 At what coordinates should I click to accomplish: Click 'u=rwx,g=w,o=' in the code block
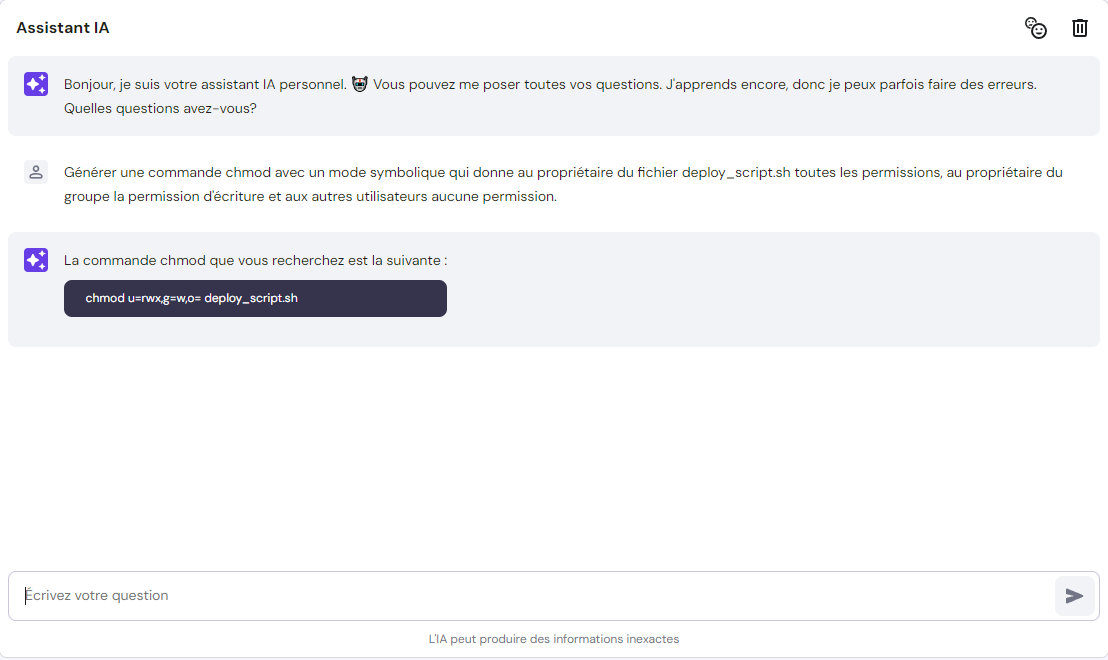coord(164,298)
